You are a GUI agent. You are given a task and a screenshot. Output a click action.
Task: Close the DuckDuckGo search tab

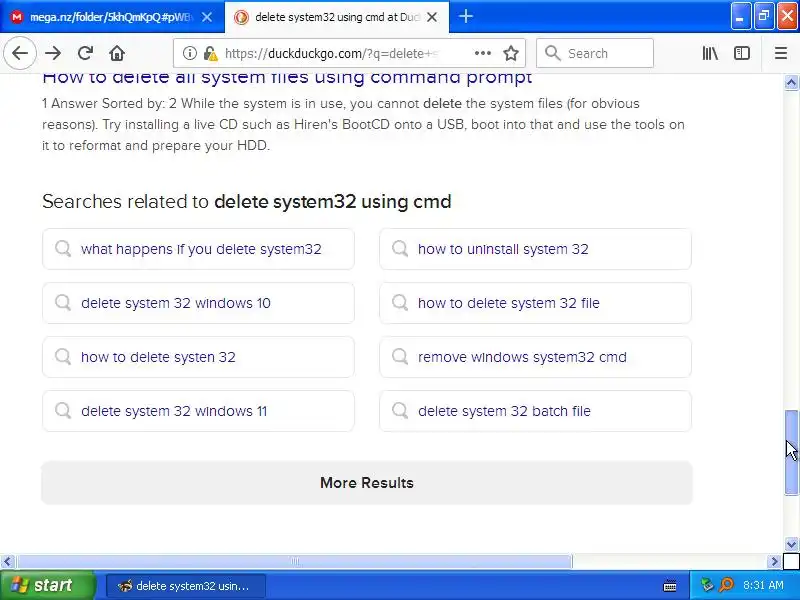(432, 17)
